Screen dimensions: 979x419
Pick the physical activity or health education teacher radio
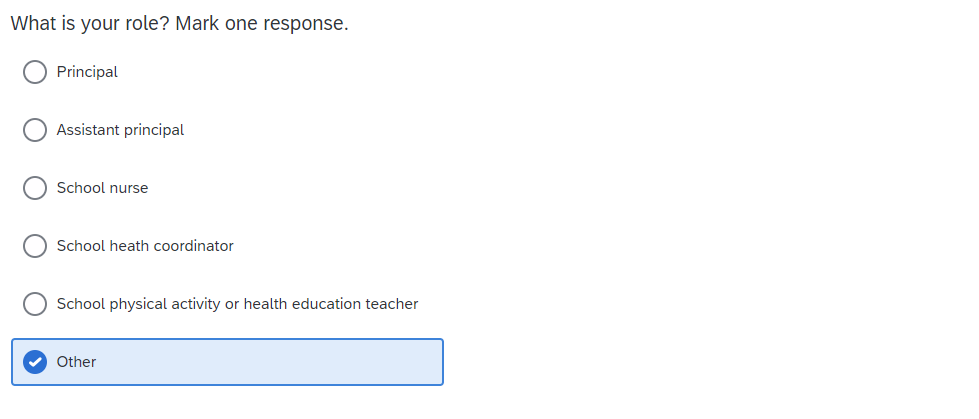pos(35,304)
